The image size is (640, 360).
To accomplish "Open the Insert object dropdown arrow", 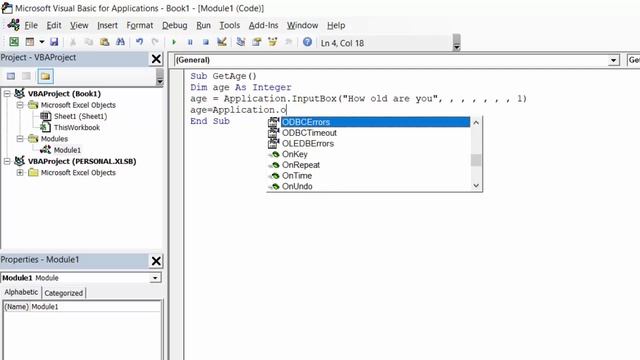I will pos(42,42).
